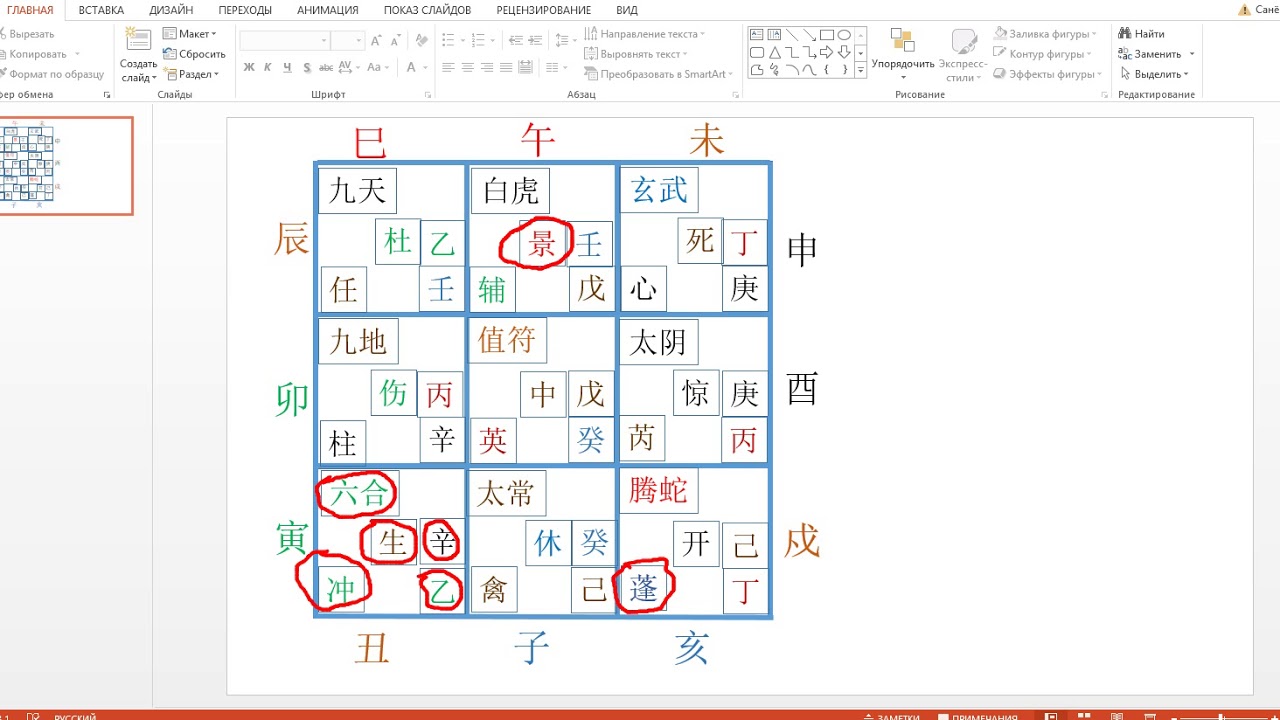
Task: Toggle underline Ч formatting
Action: click(x=287, y=68)
